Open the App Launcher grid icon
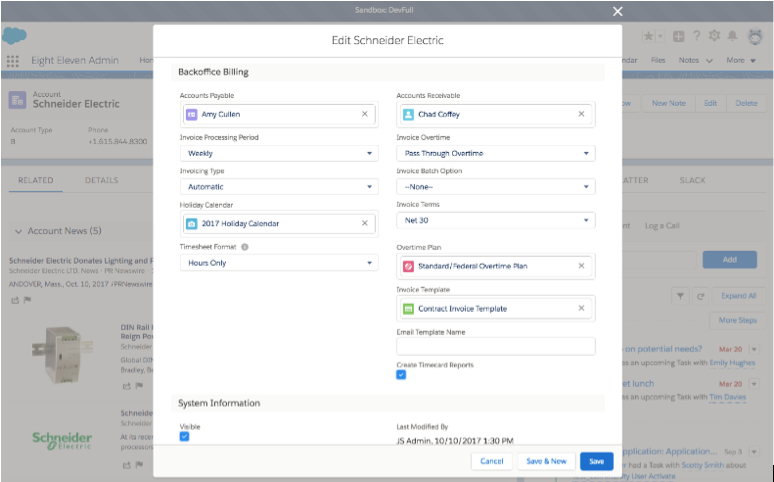This screenshot has width=774, height=482. click(13, 61)
